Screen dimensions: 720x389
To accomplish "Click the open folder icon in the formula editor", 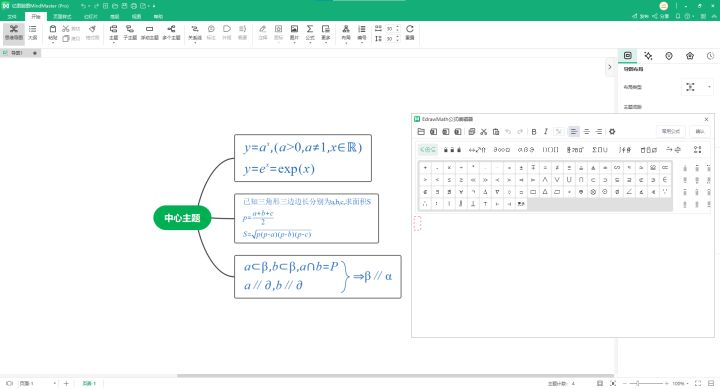I will click(421, 131).
